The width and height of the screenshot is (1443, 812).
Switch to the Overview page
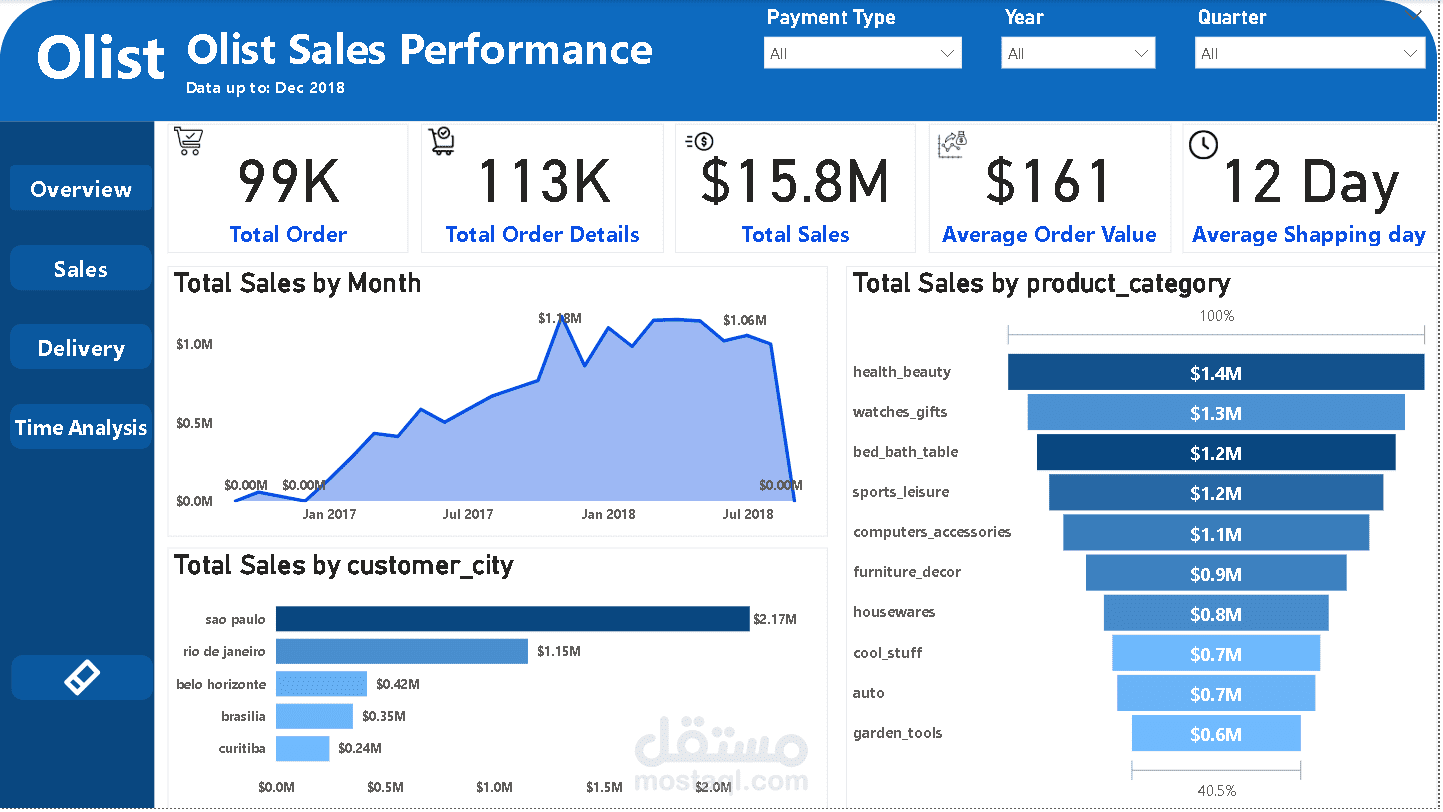pyautogui.click(x=81, y=189)
